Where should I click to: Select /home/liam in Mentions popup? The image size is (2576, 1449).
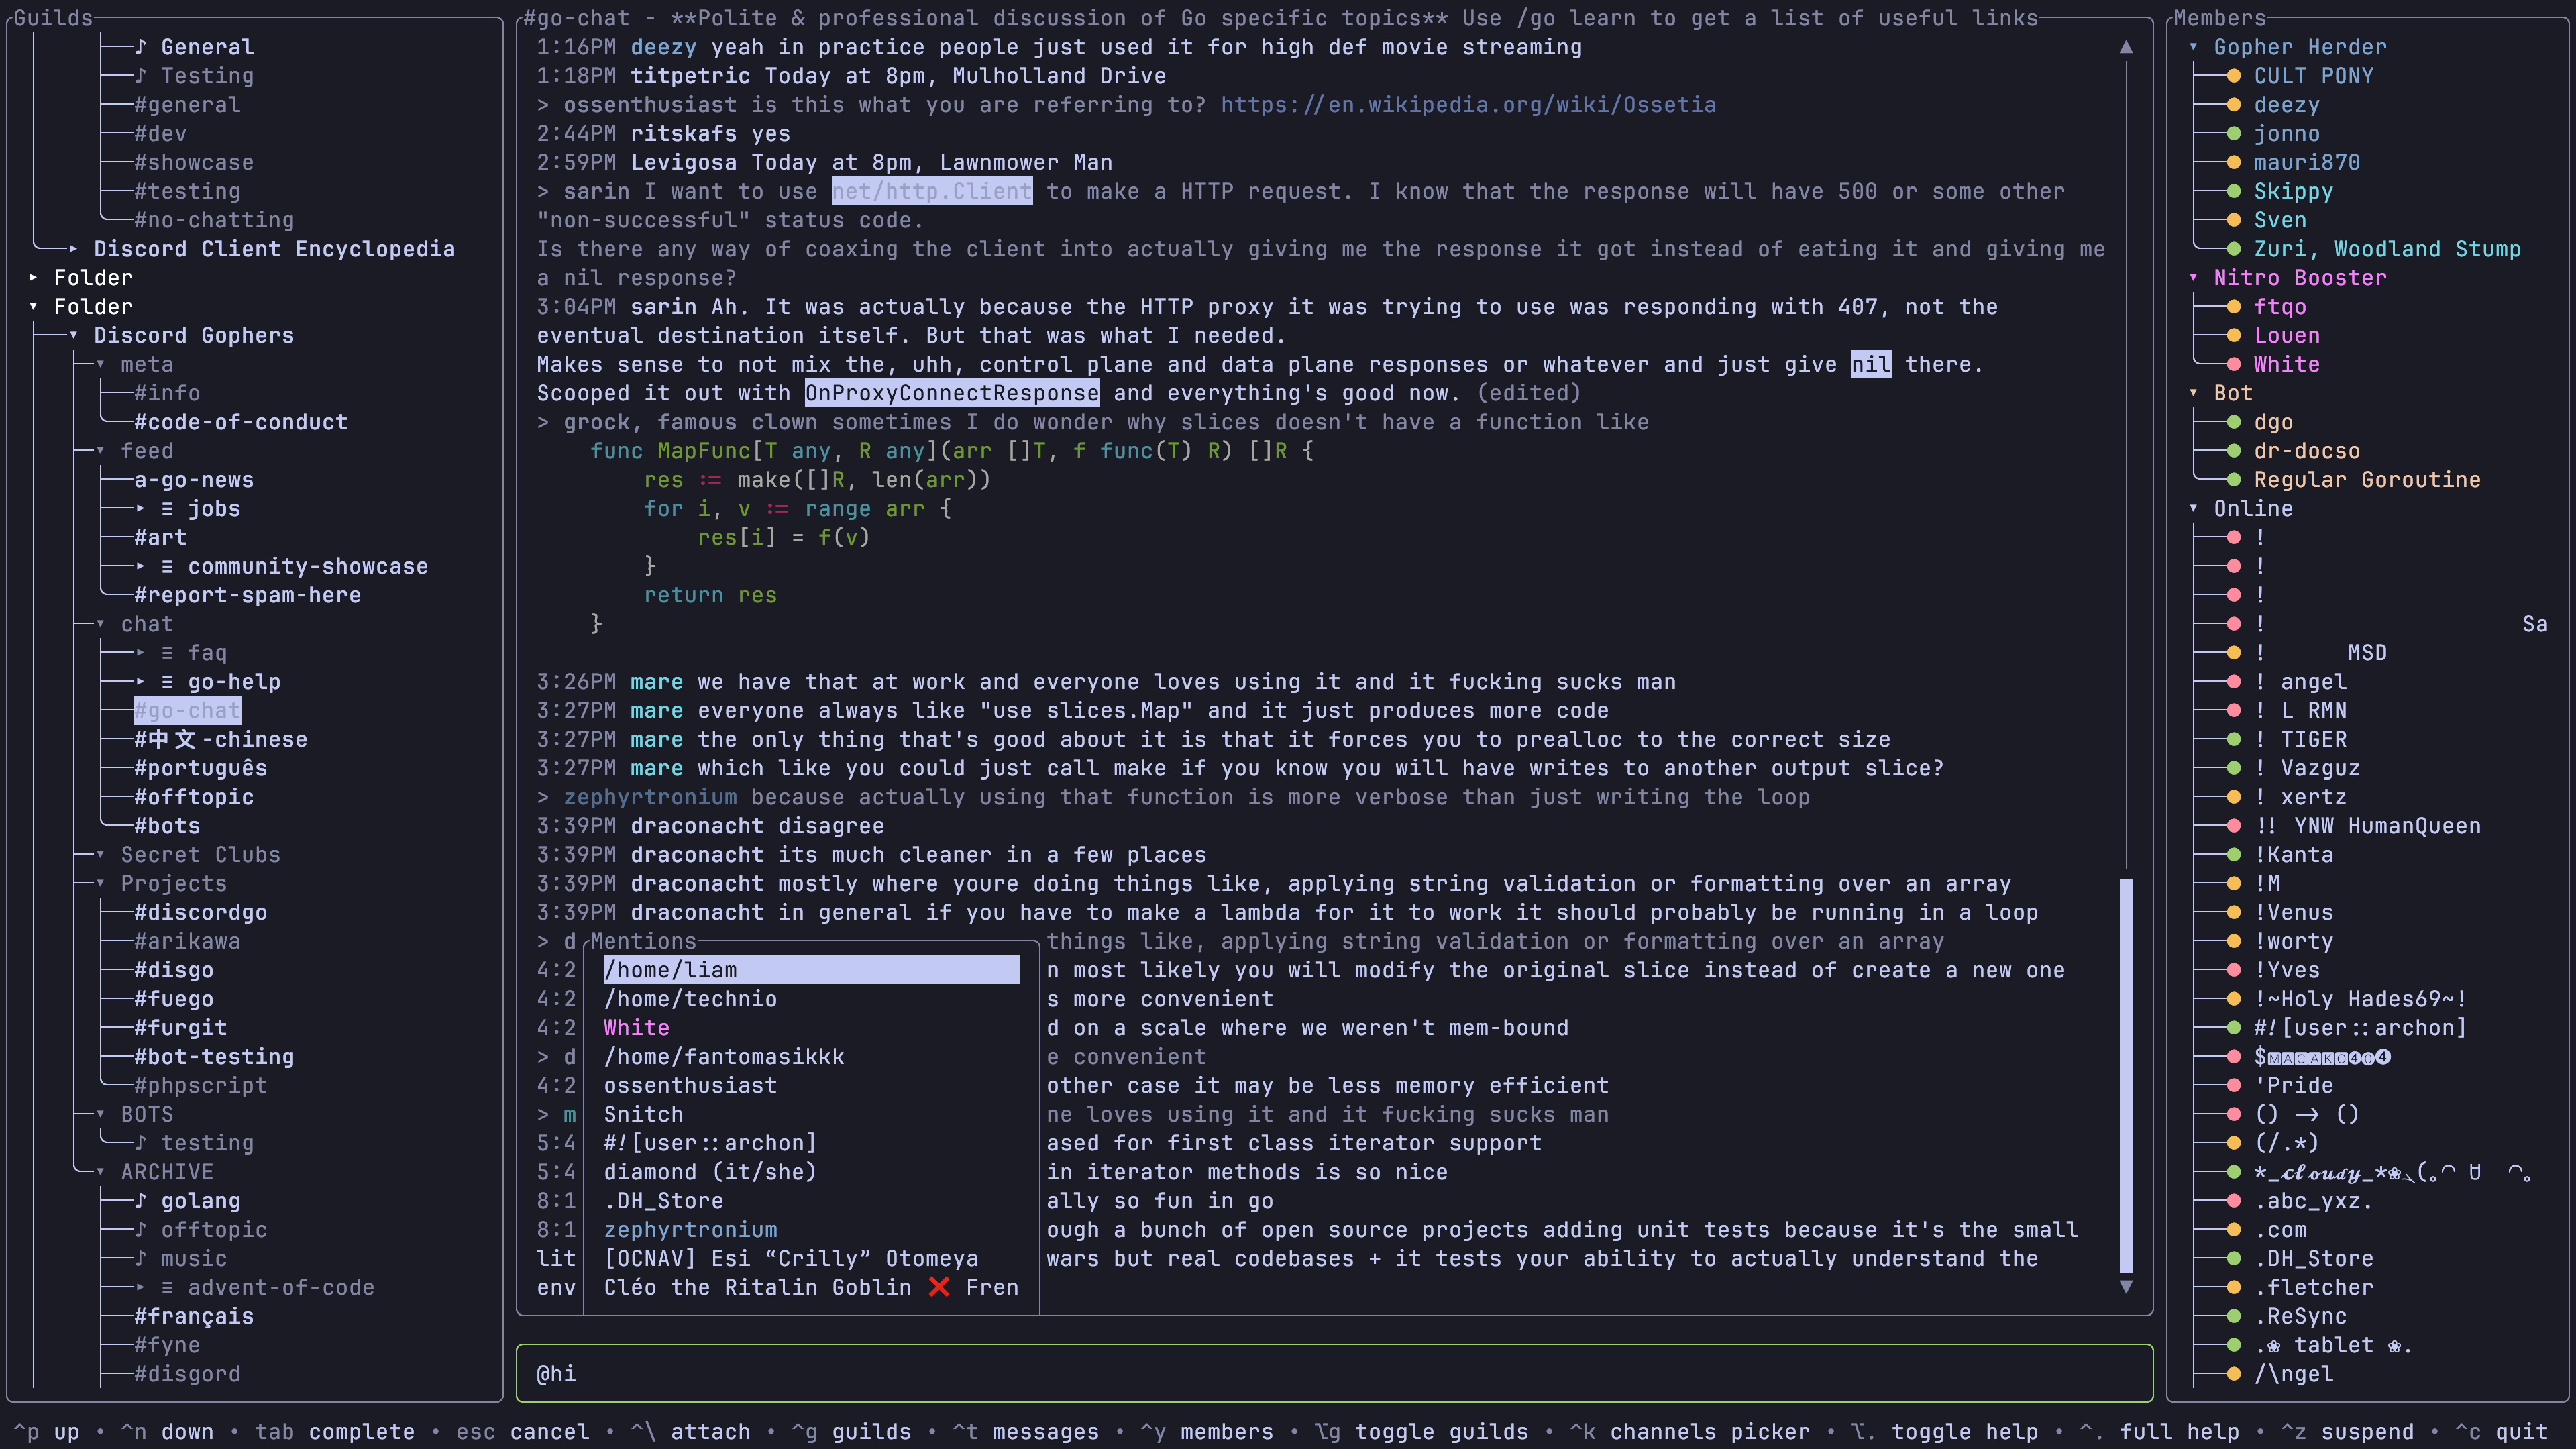click(x=811, y=970)
